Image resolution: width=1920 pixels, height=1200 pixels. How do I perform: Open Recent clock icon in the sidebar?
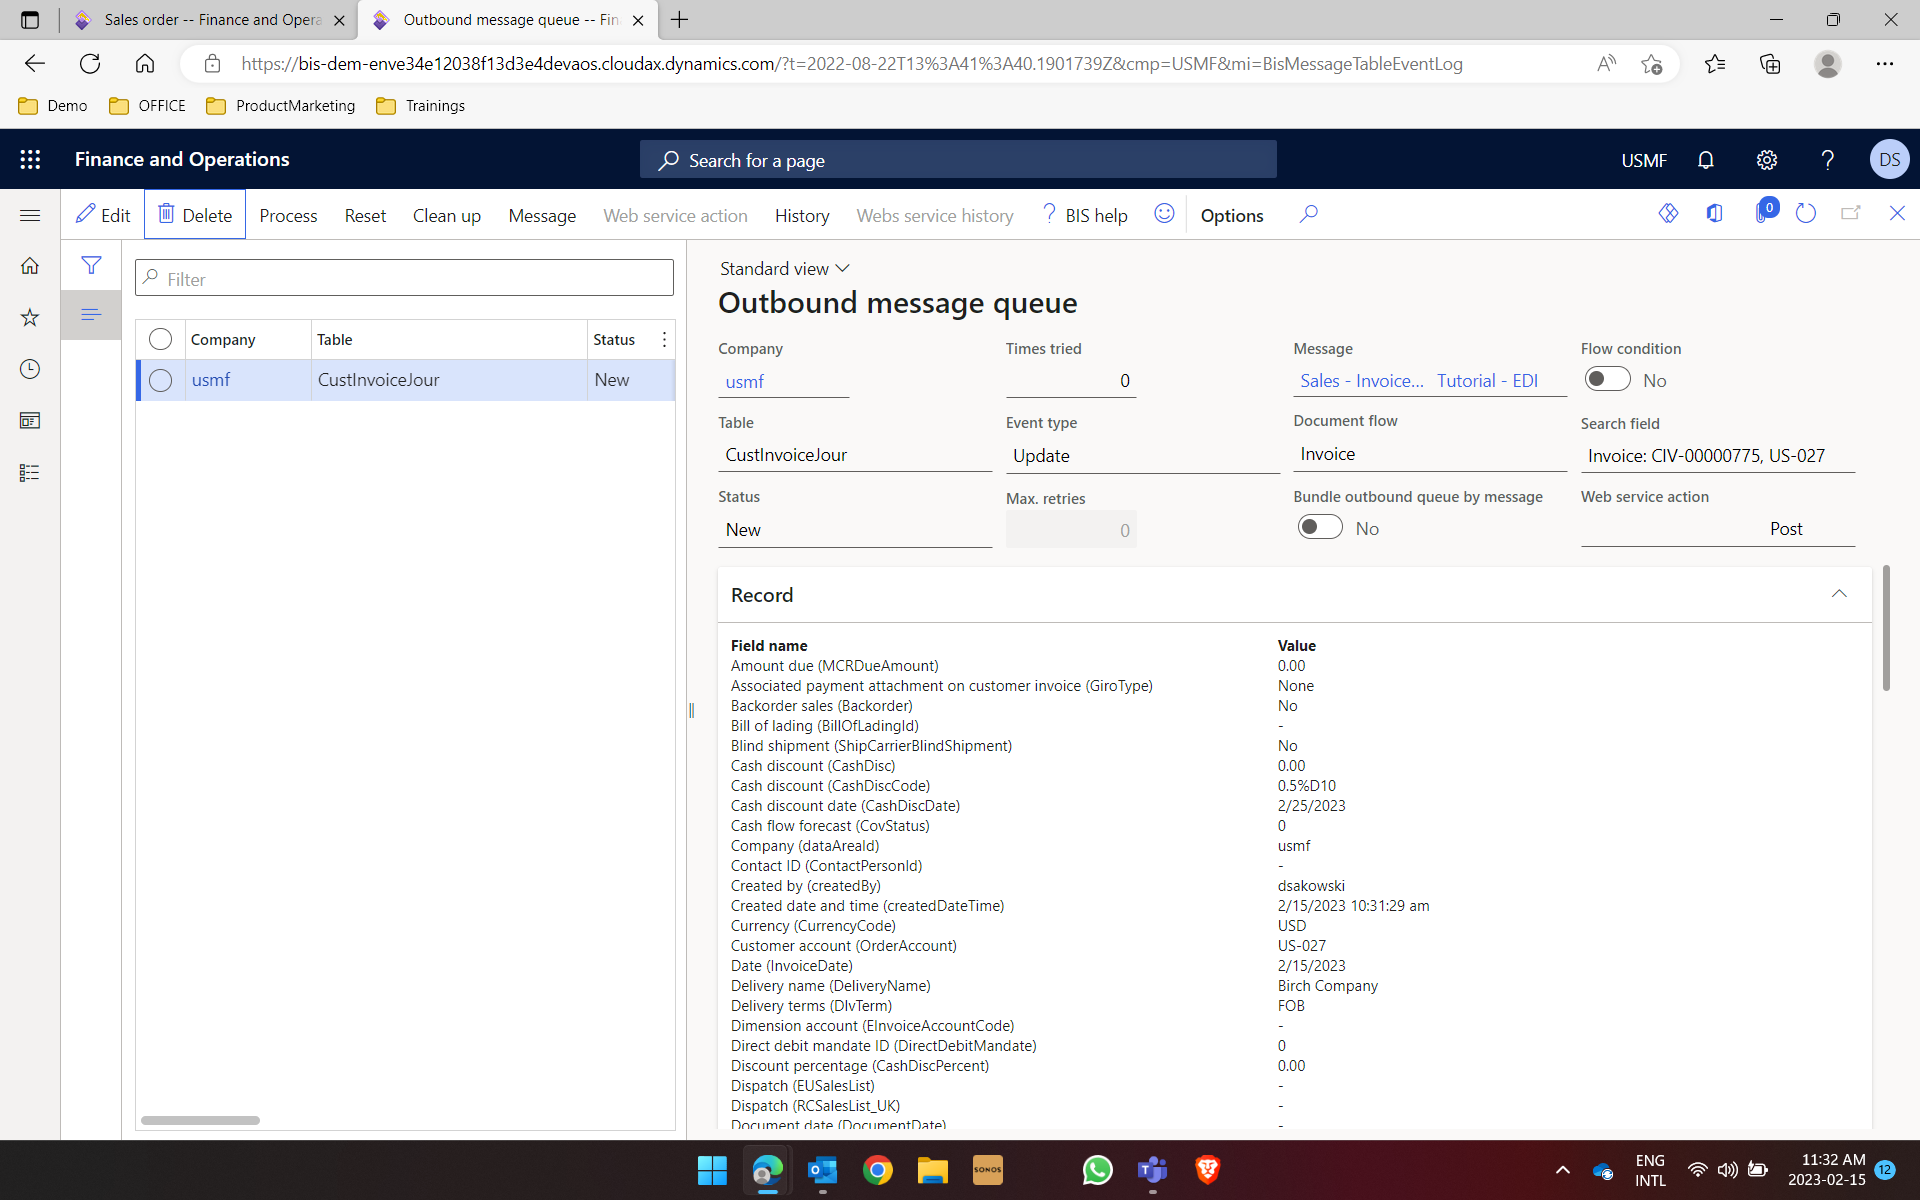30,369
